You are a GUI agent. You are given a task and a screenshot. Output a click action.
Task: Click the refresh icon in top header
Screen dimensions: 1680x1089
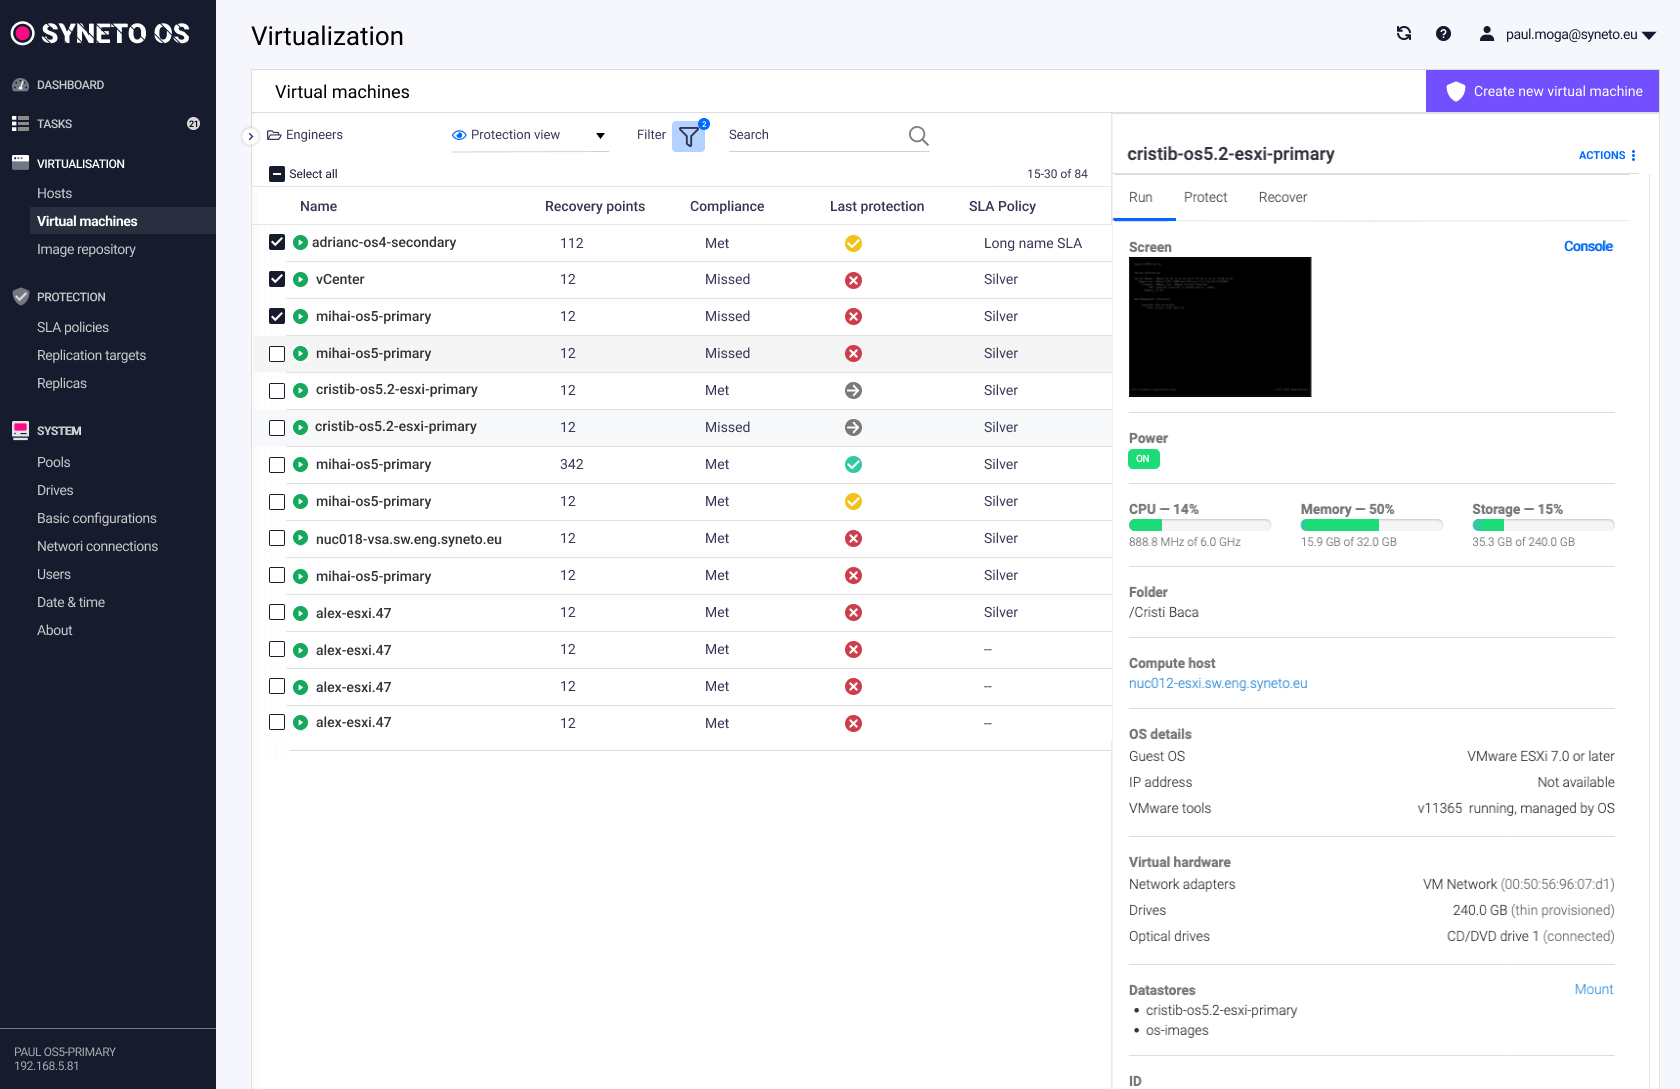coord(1404,34)
